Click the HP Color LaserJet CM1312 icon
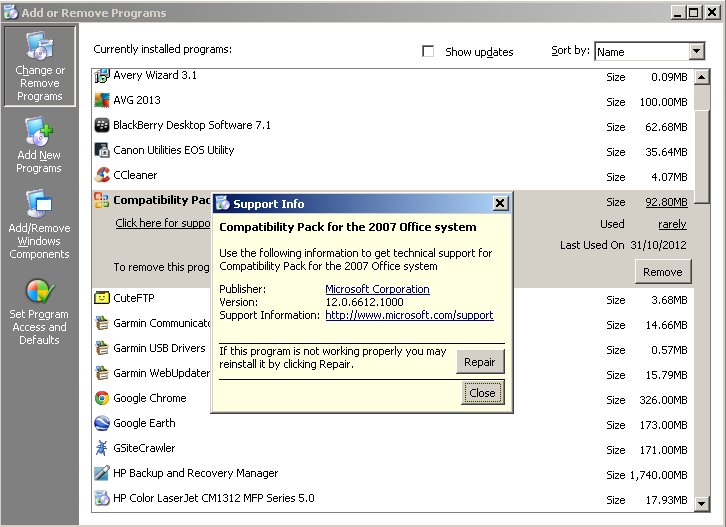The height and width of the screenshot is (527, 726). [x=102, y=498]
